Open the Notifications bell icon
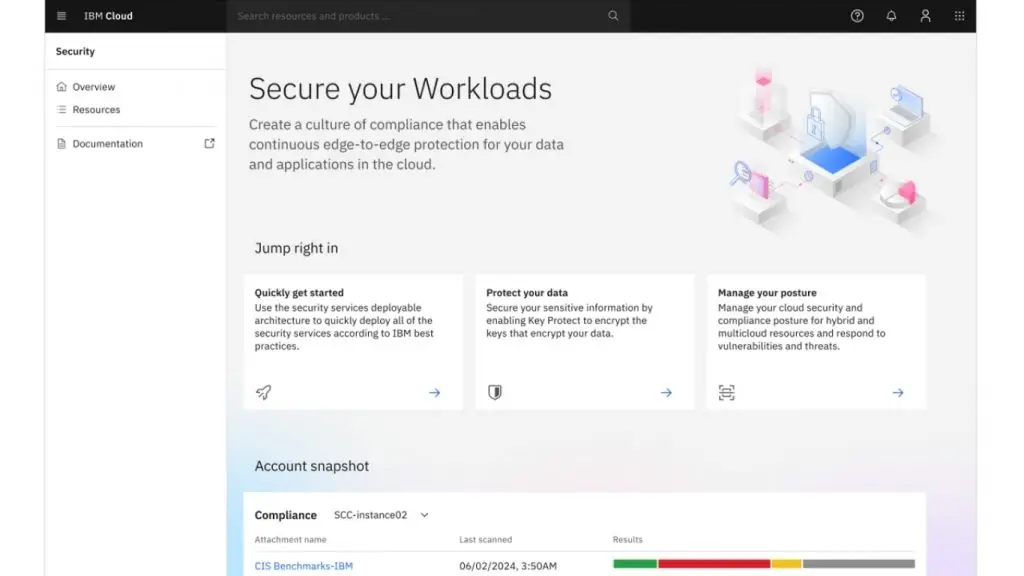This screenshot has height=576, width=1024. point(891,16)
